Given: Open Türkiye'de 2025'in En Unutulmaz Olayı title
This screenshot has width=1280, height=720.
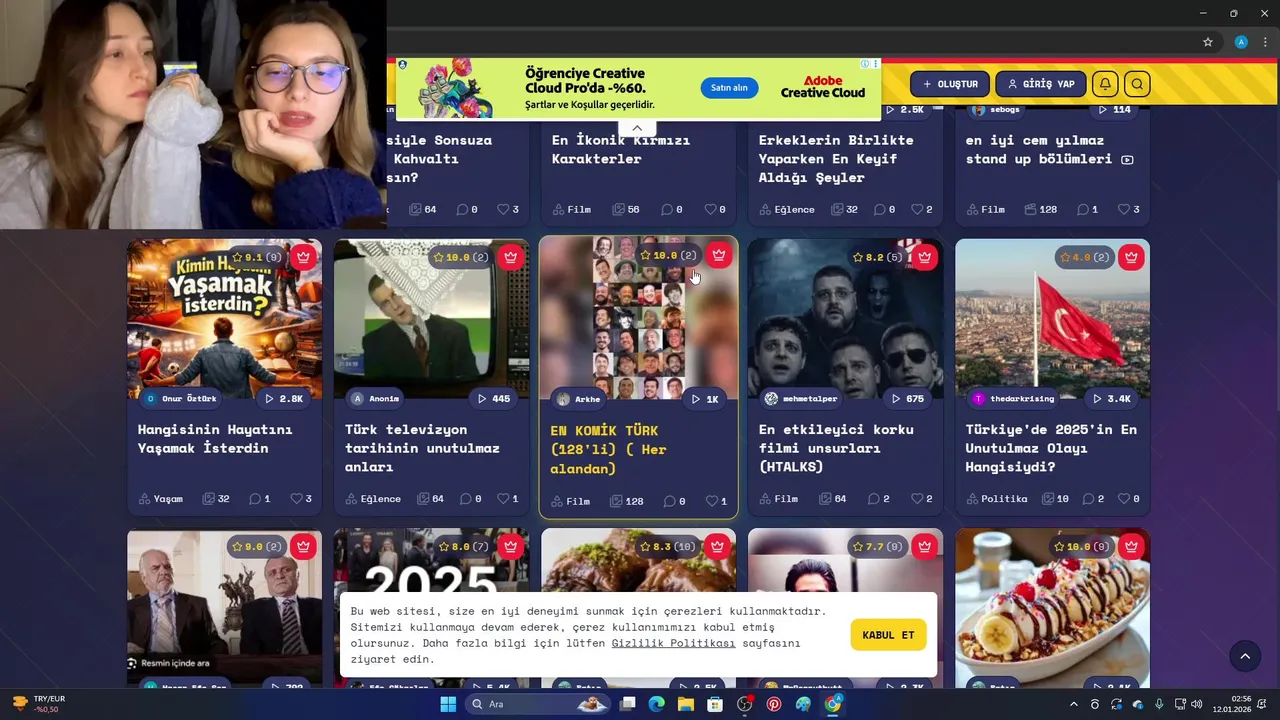Looking at the screenshot, I should 1051,448.
